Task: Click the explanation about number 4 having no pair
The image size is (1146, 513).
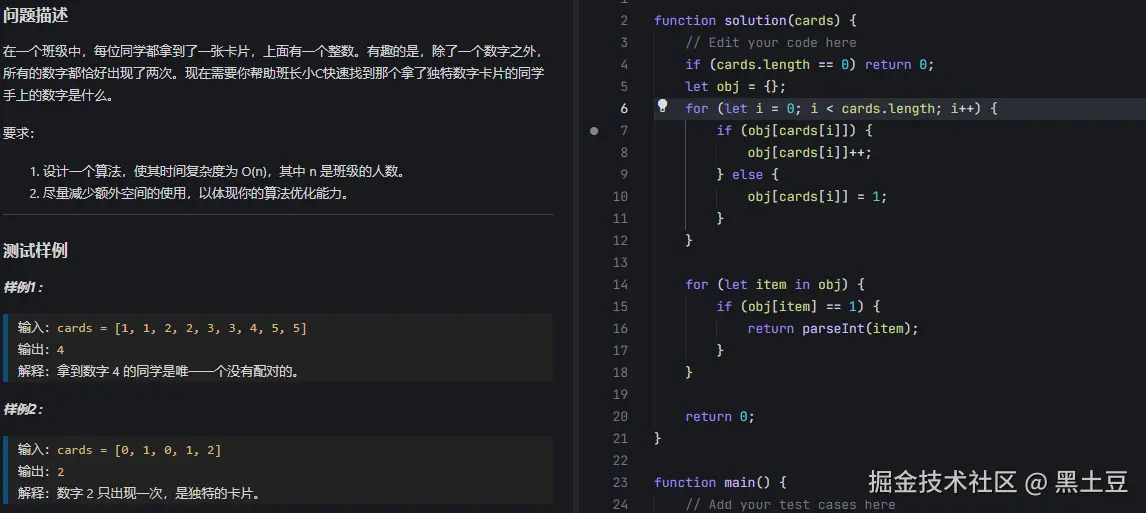Action: point(159,372)
